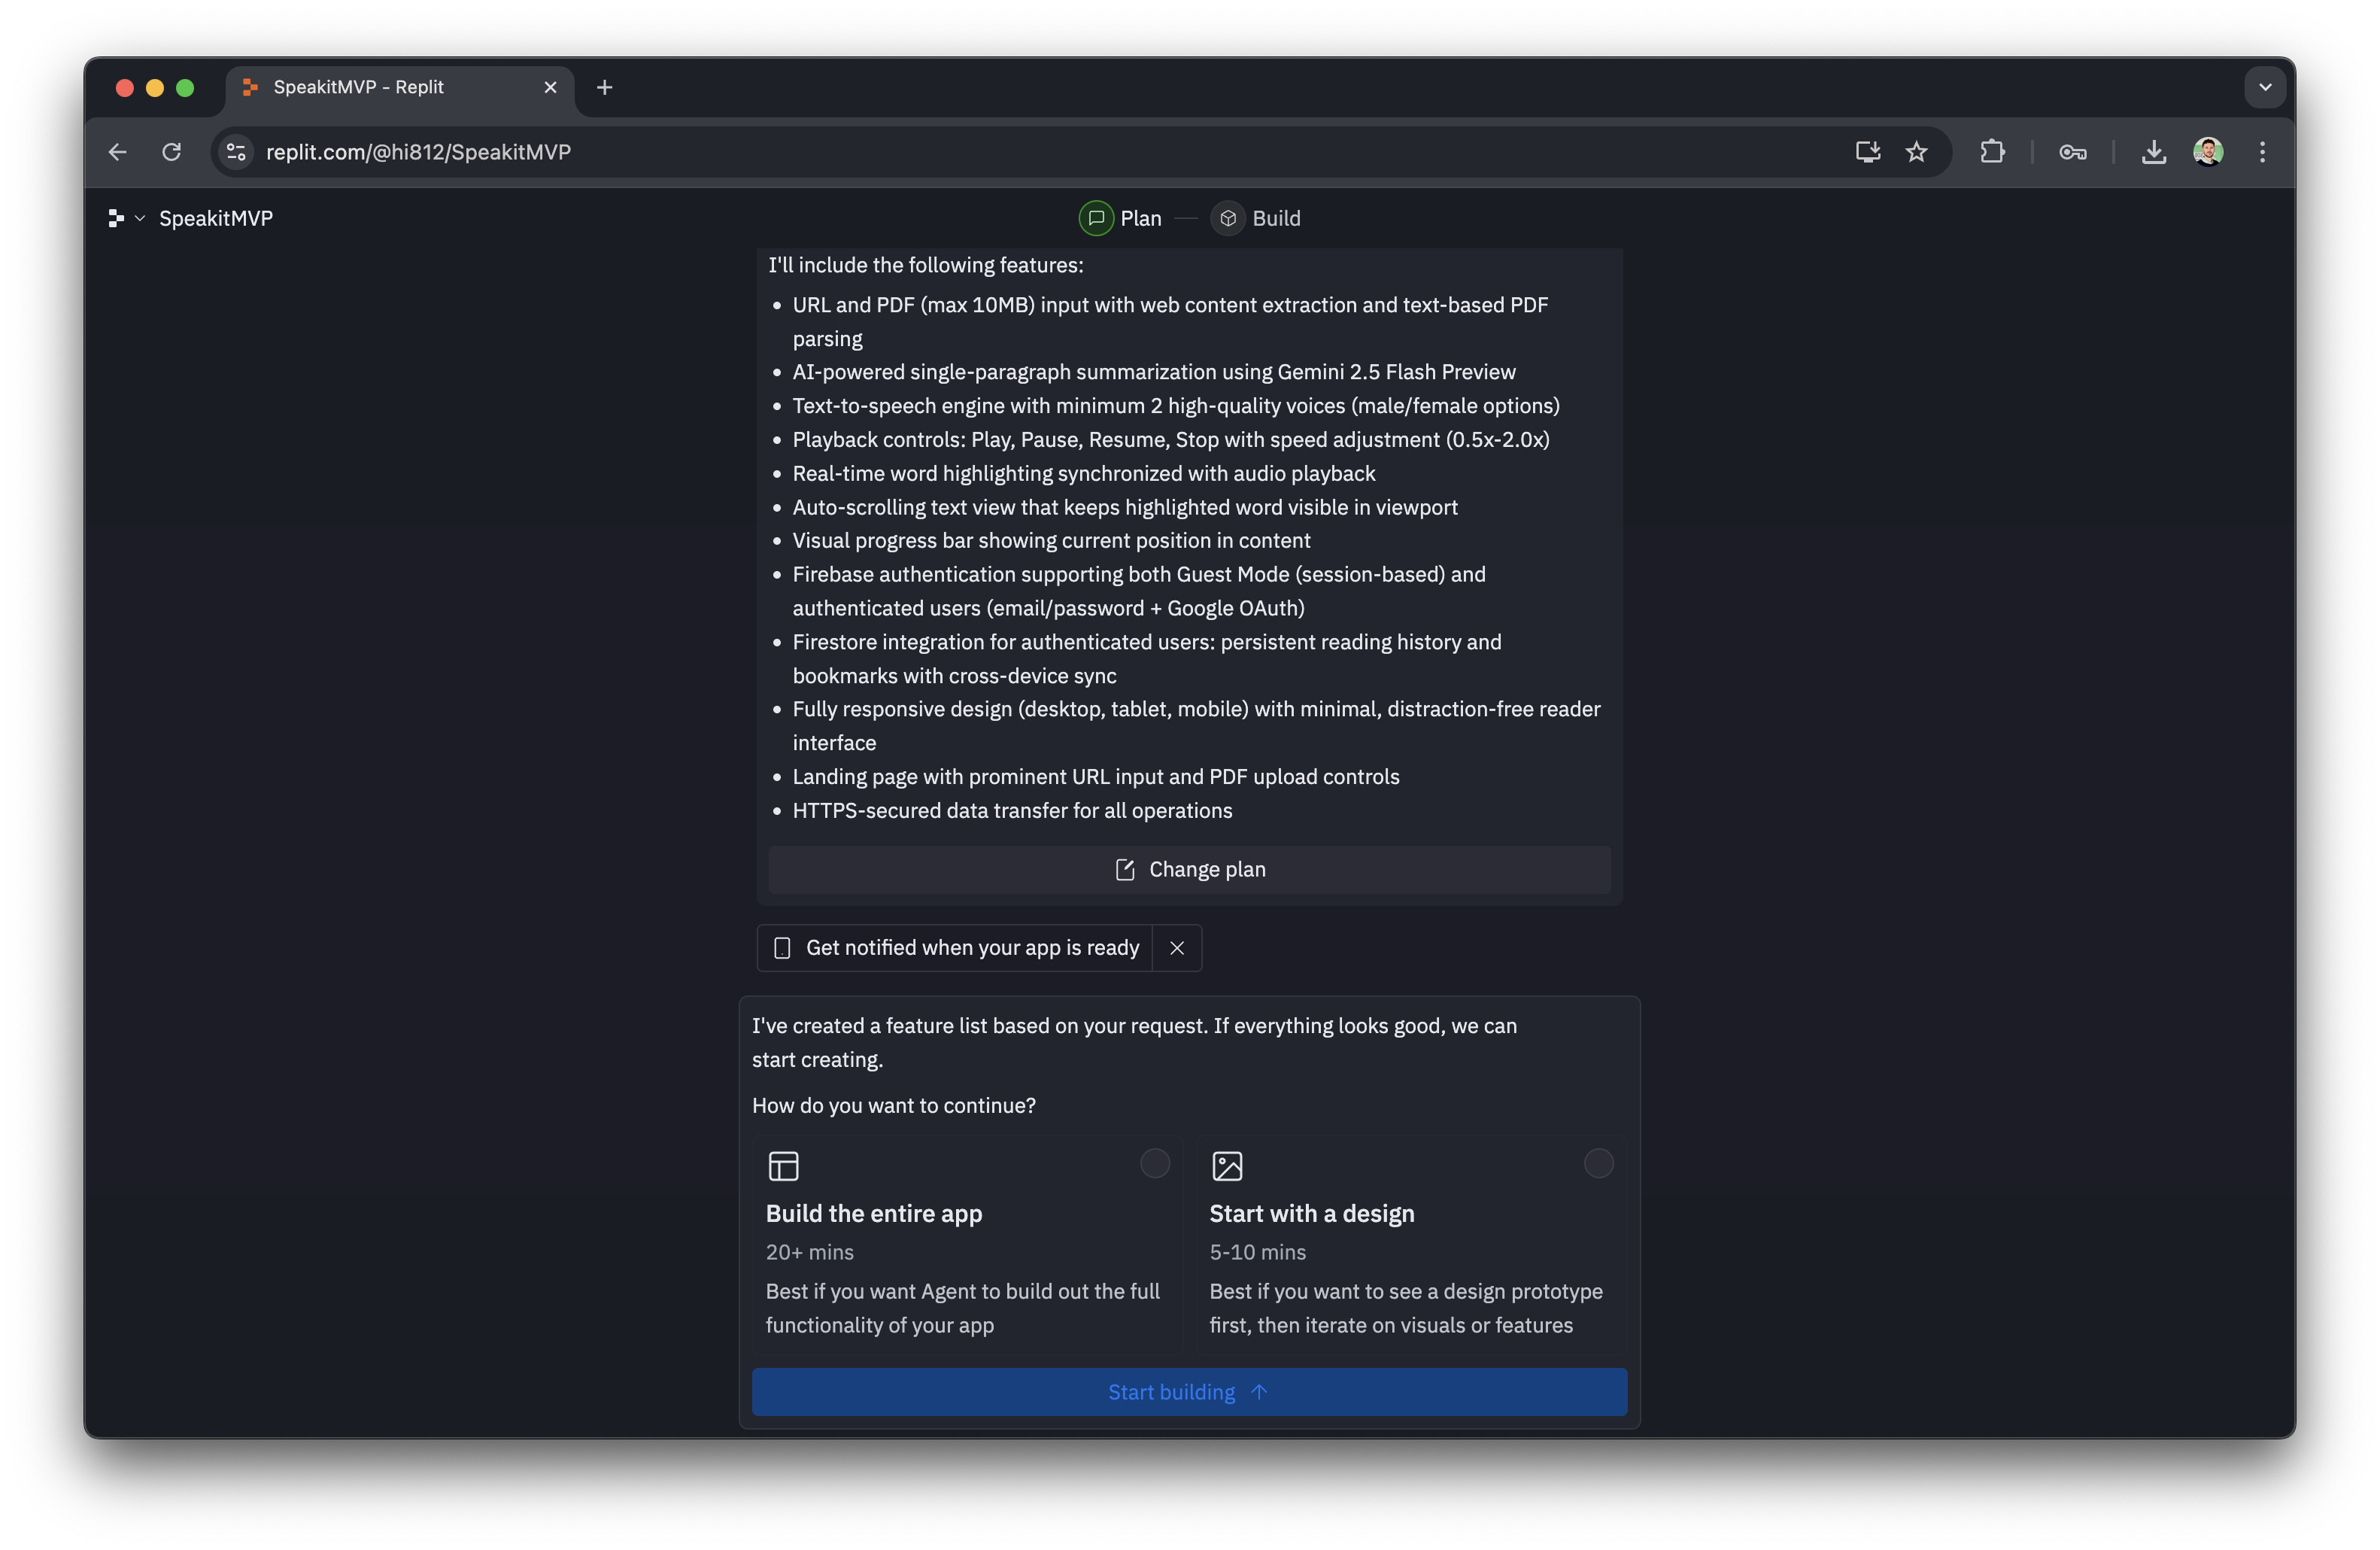
Task: Select the Plan stage step
Action: pos(1120,218)
